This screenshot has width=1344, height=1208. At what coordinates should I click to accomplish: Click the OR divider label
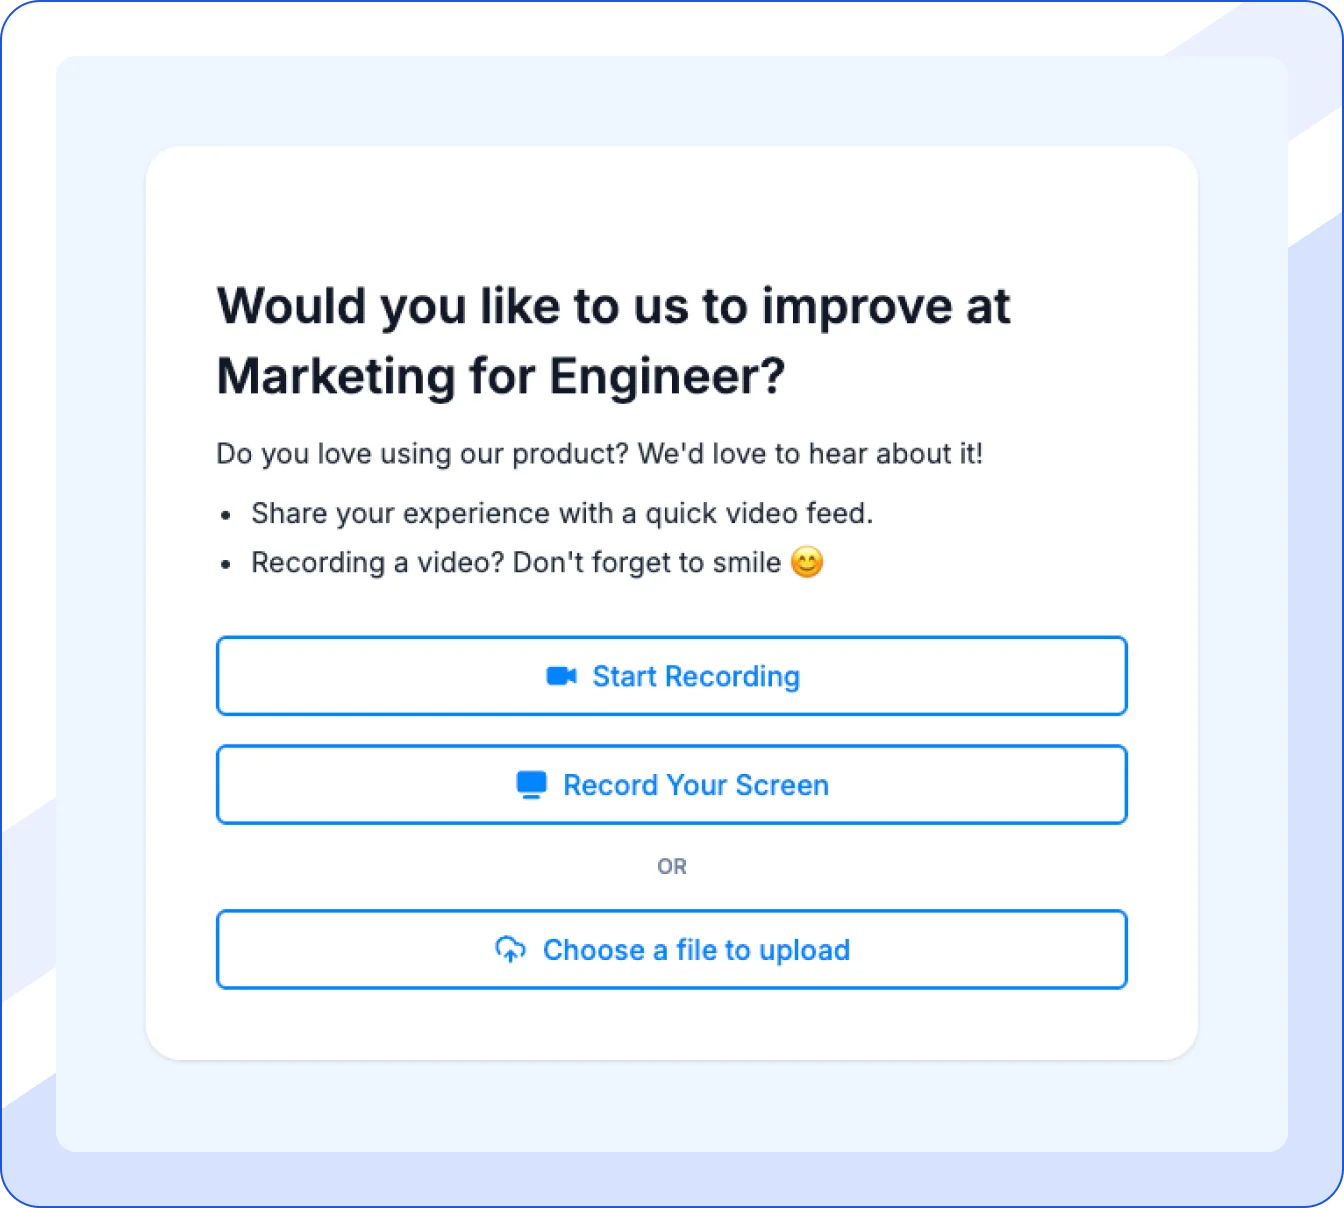(672, 866)
